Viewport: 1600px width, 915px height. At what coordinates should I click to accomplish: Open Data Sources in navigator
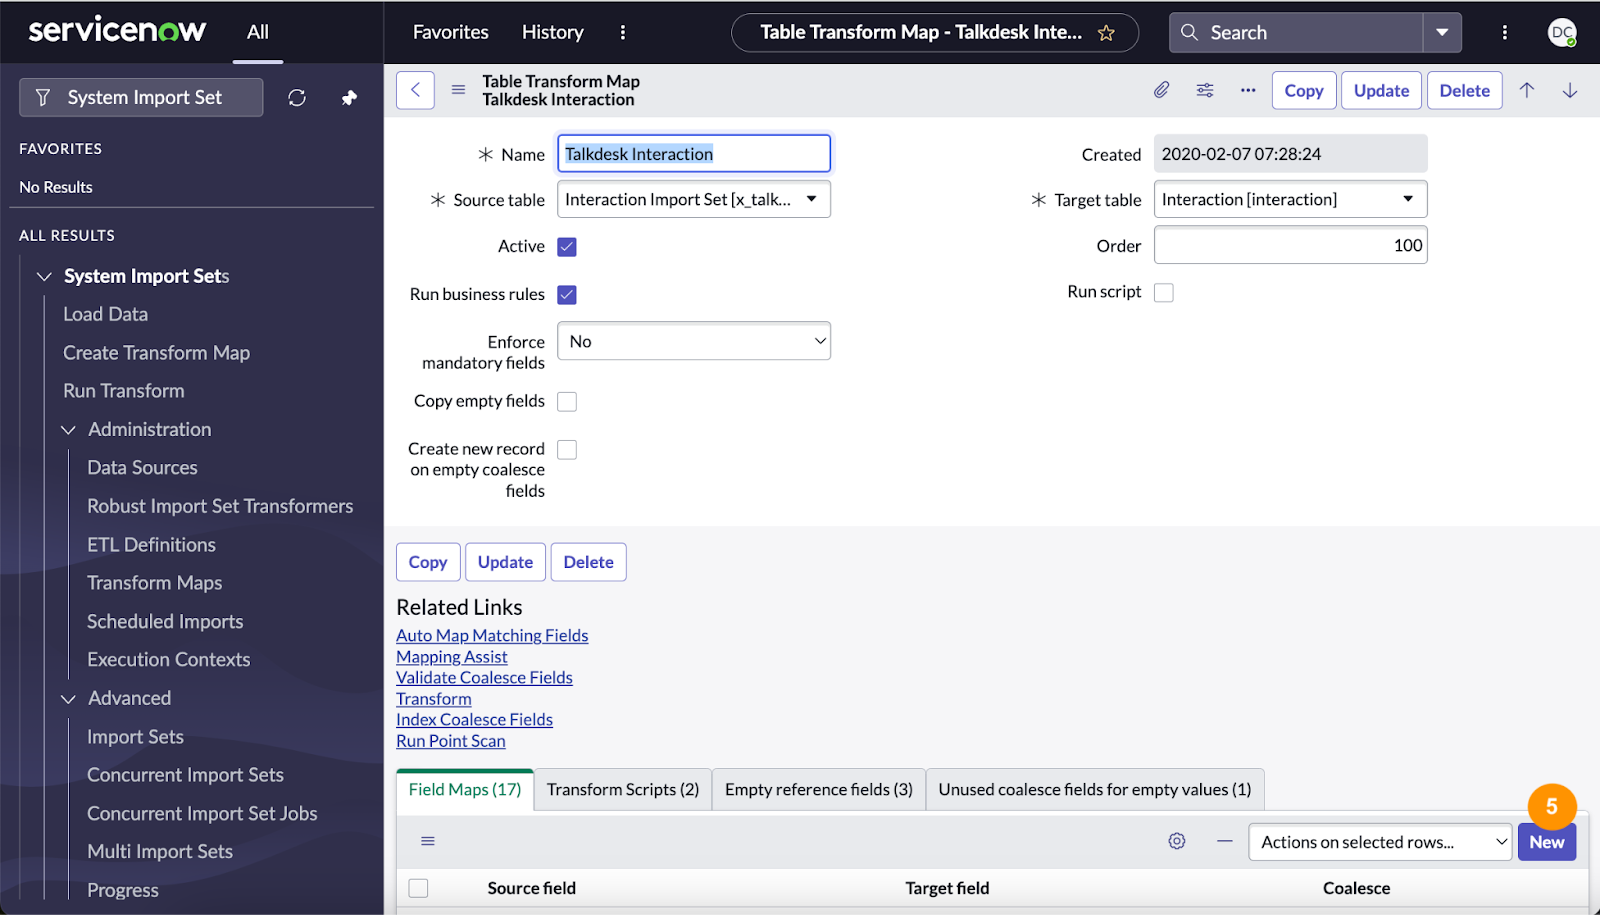[142, 468]
